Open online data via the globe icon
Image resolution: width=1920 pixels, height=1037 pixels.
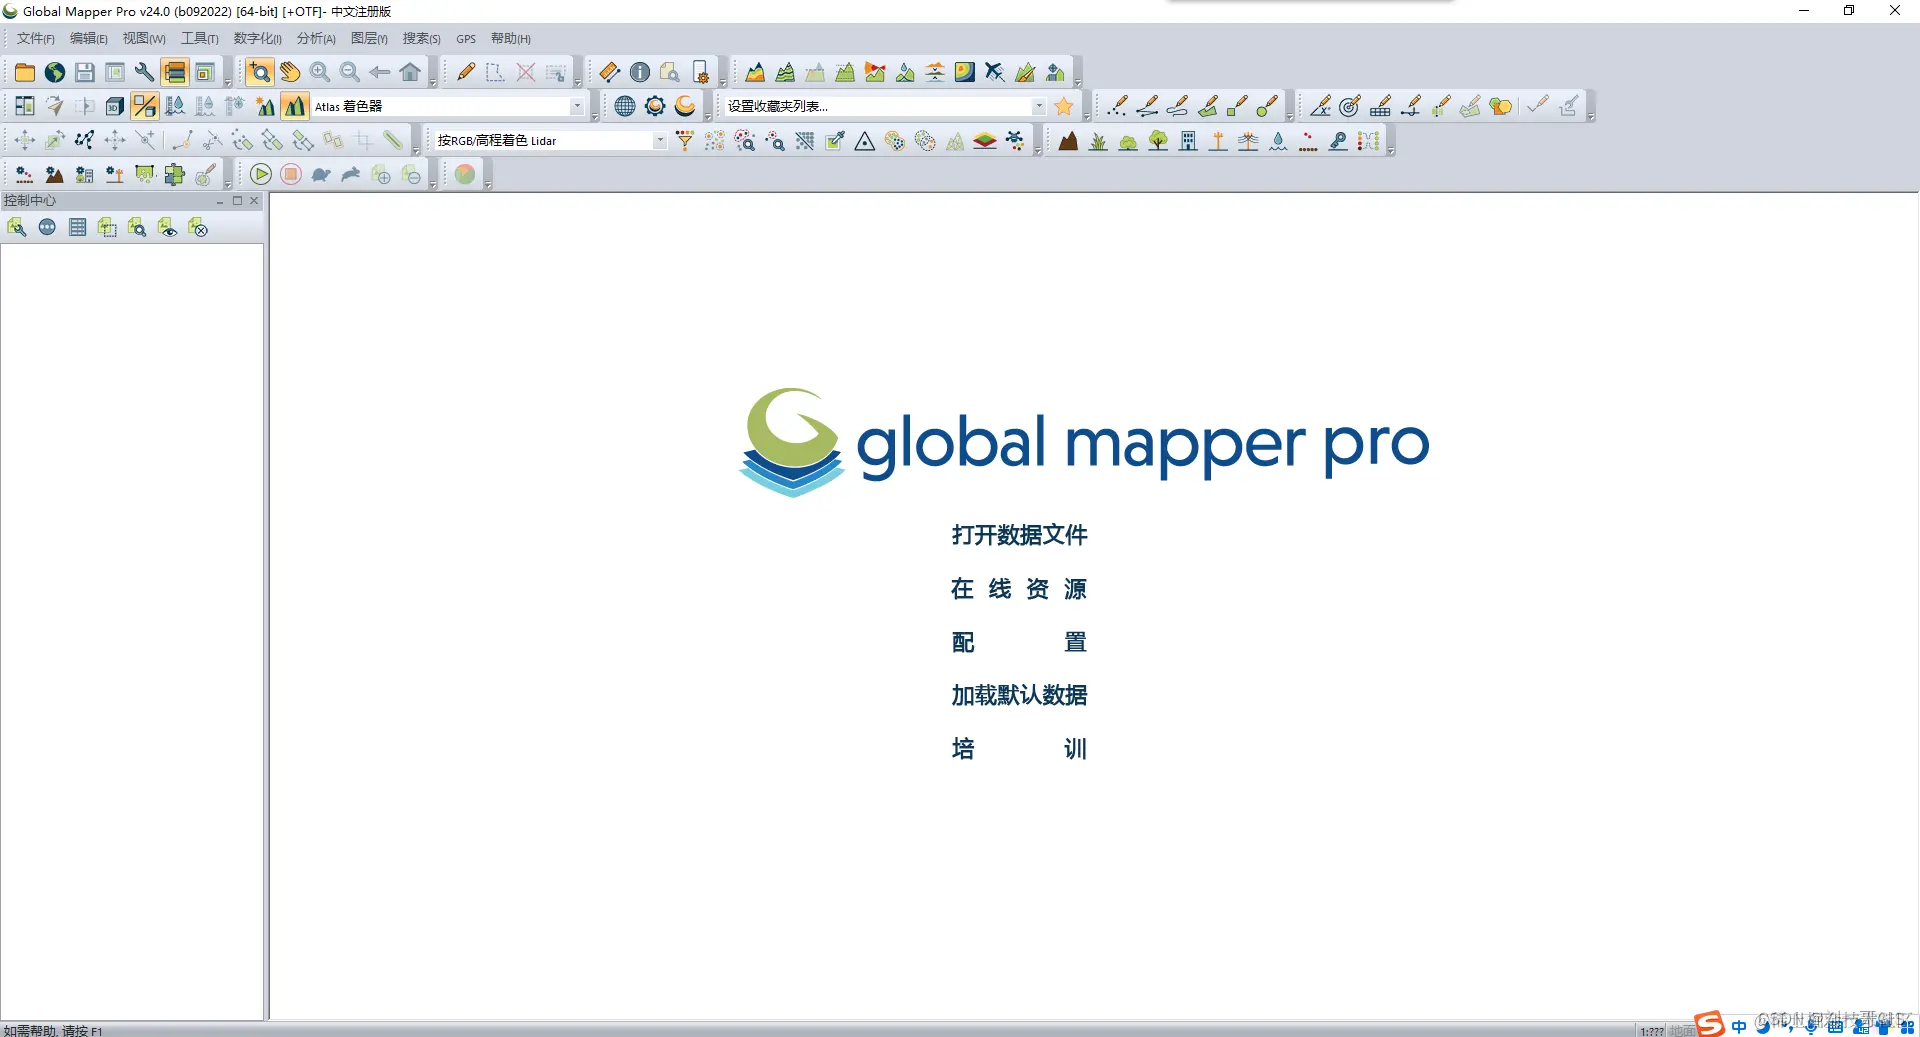tap(55, 72)
